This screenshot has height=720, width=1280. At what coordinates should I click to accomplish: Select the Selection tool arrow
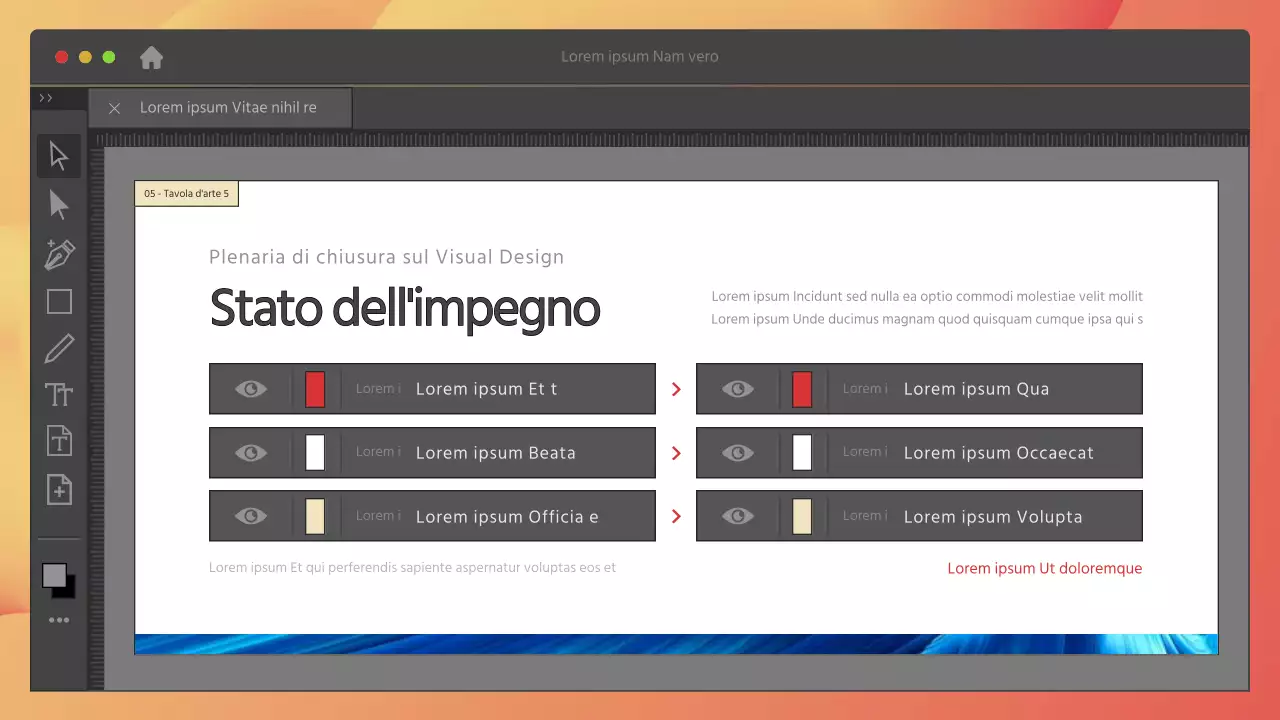click(58, 155)
